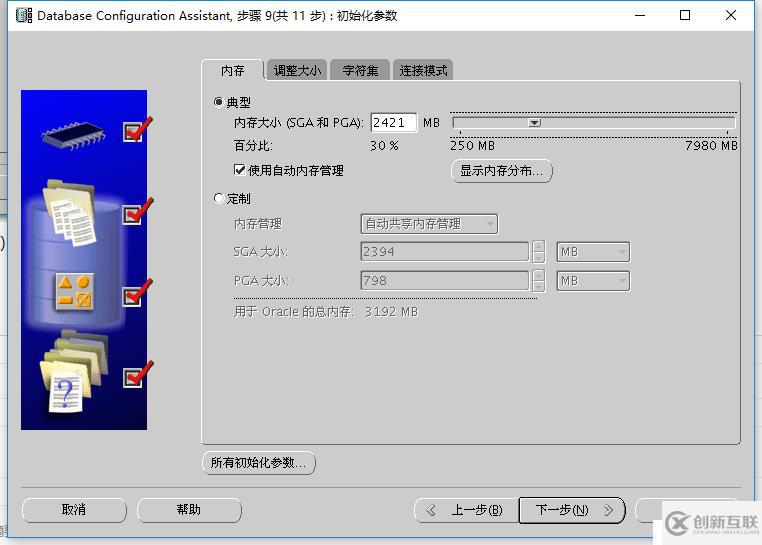
Task: Click the red checkmark beside folders icon
Action: tap(138, 374)
